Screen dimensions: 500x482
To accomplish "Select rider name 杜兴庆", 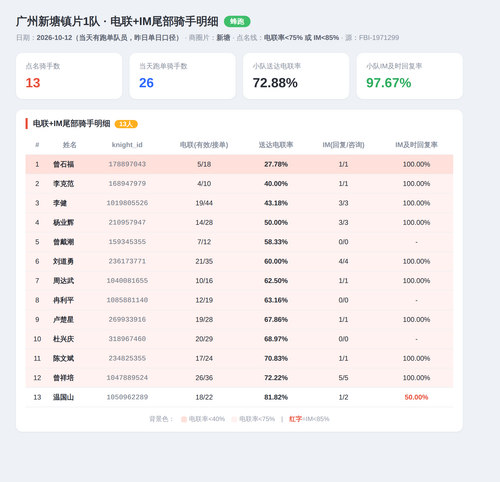I will coord(63,339).
